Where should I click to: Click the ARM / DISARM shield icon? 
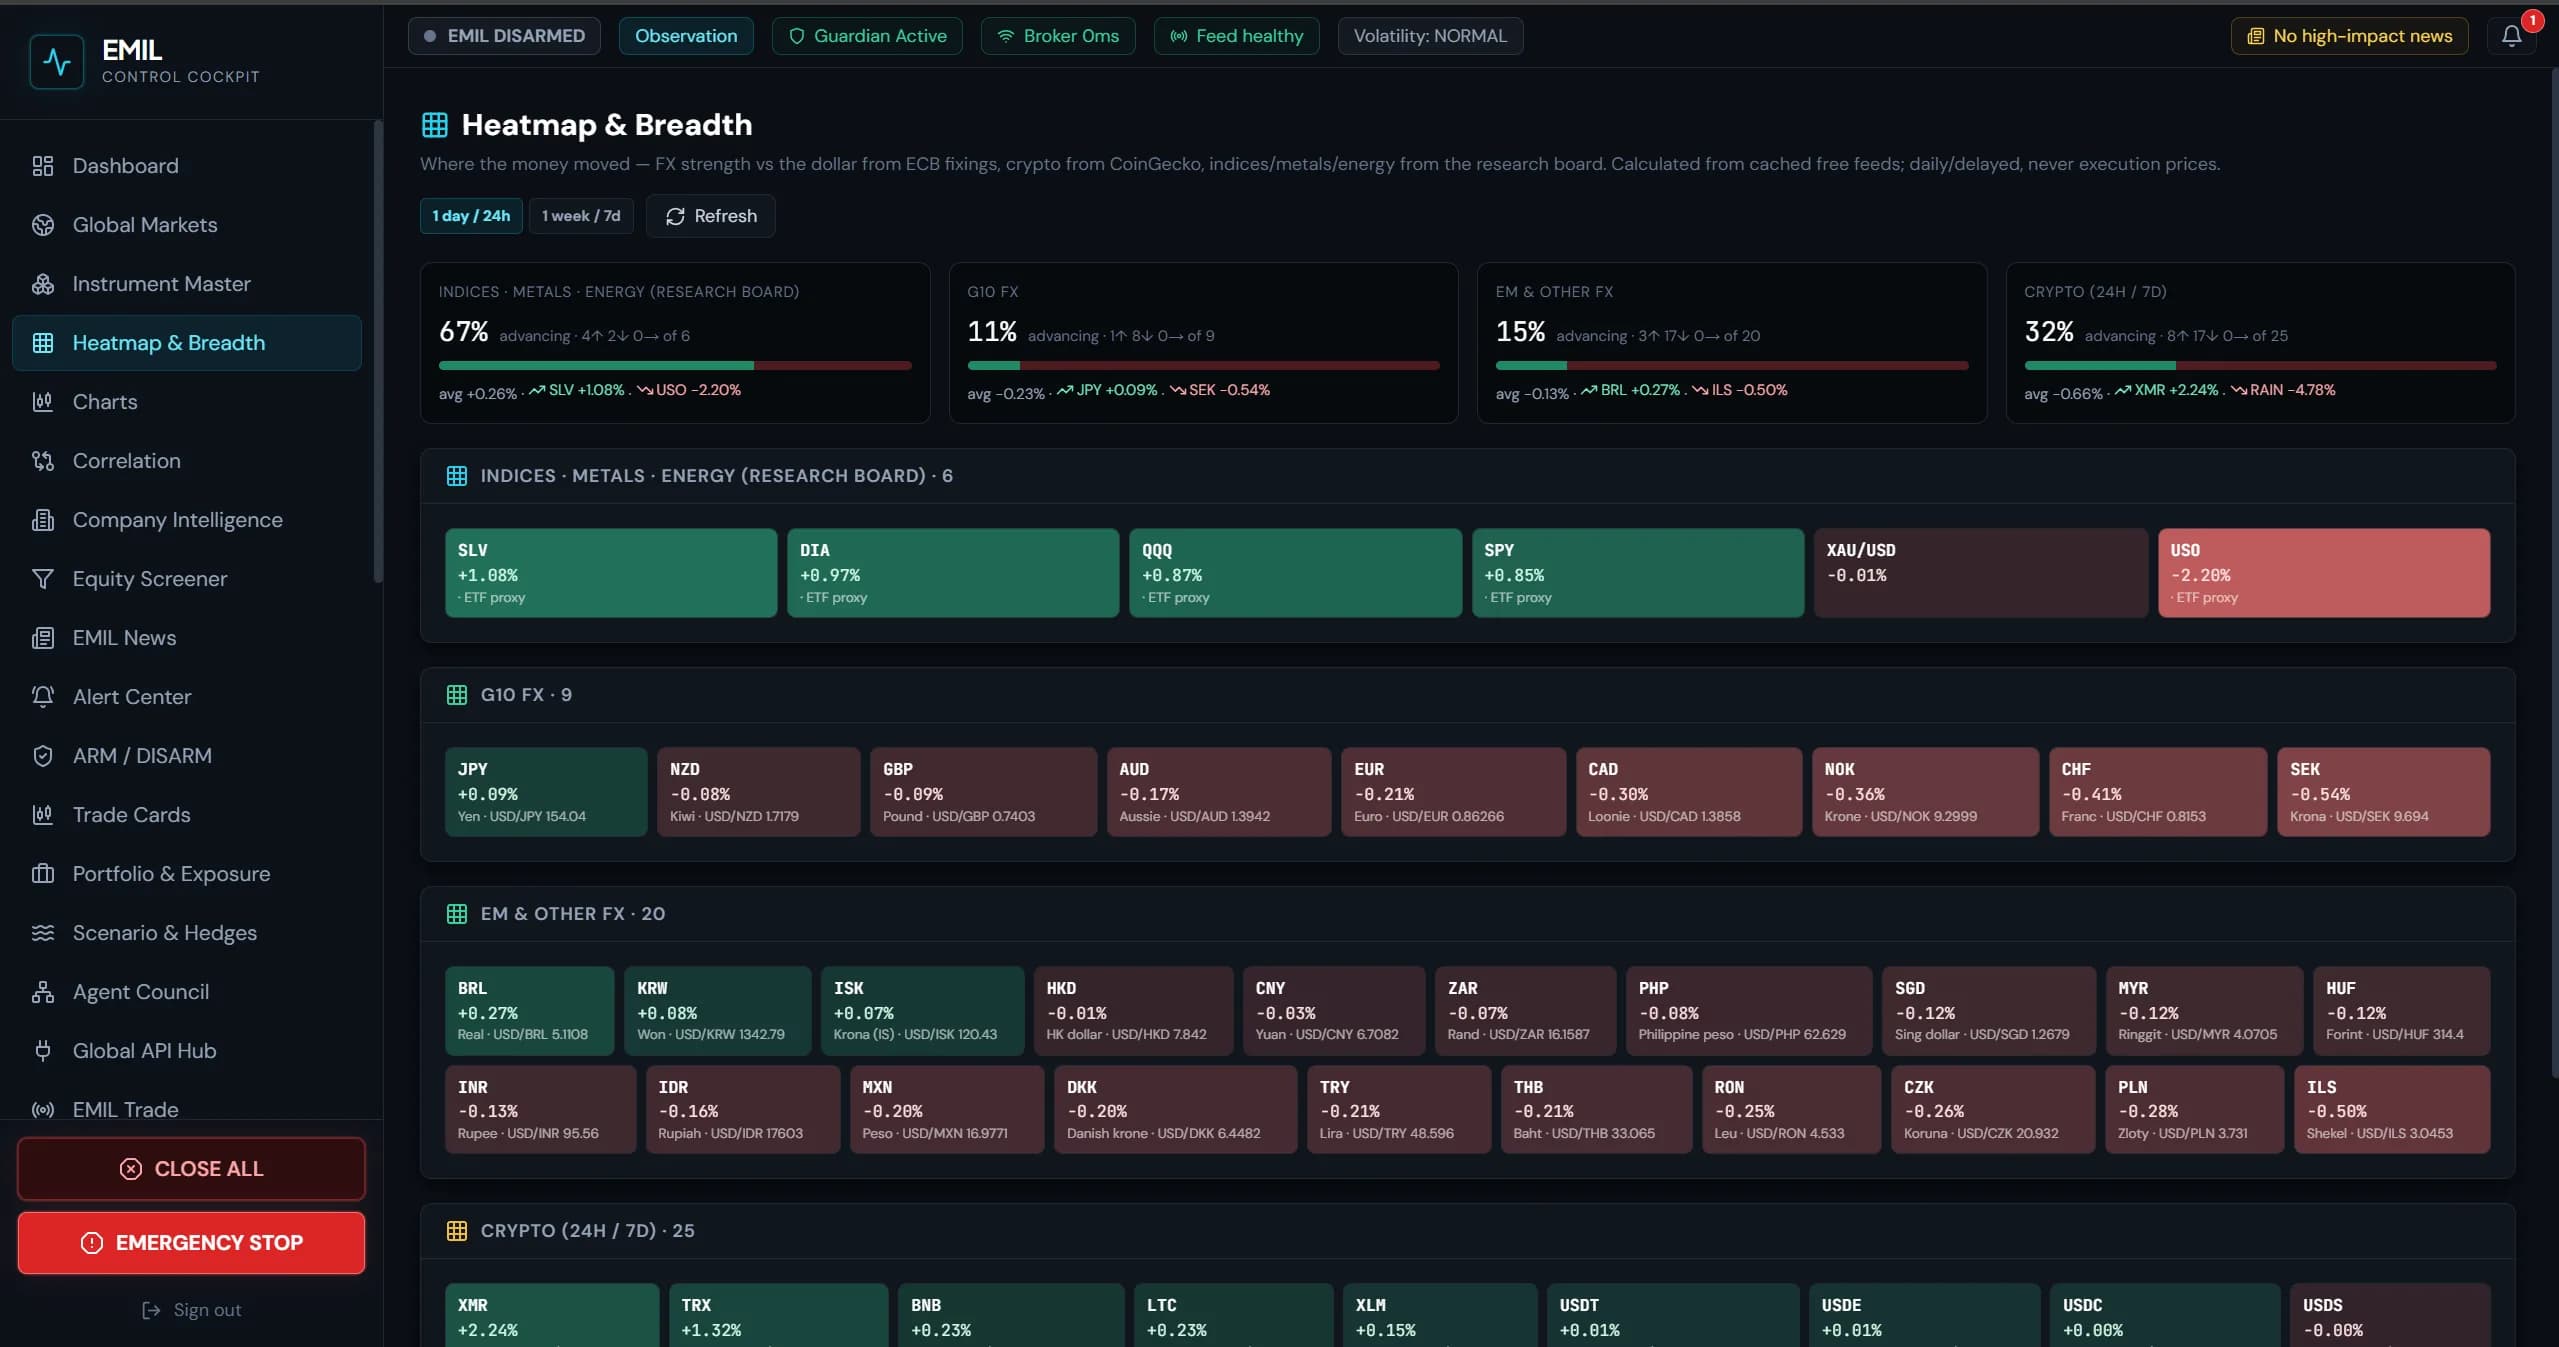pyautogui.click(x=42, y=756)
